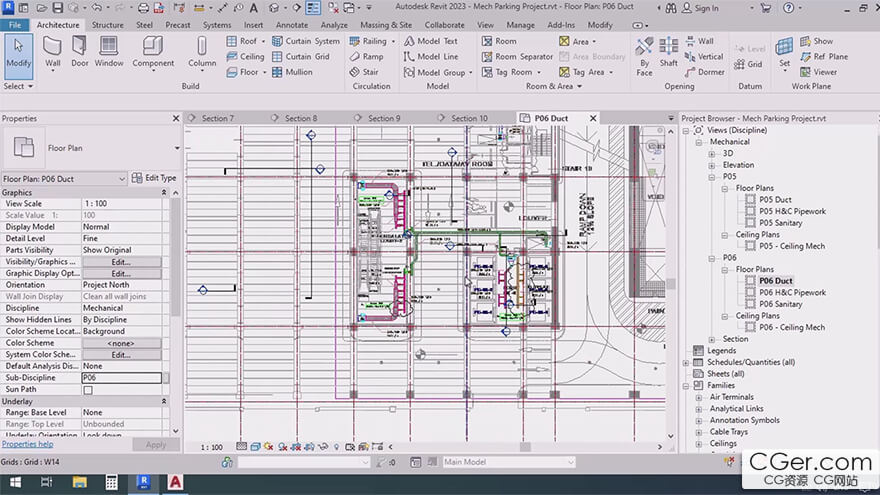Click the Sub-Discipline P06 input field
Viewport: 880px width, 495px height.
pyautogui.click(x=122, y=378)
